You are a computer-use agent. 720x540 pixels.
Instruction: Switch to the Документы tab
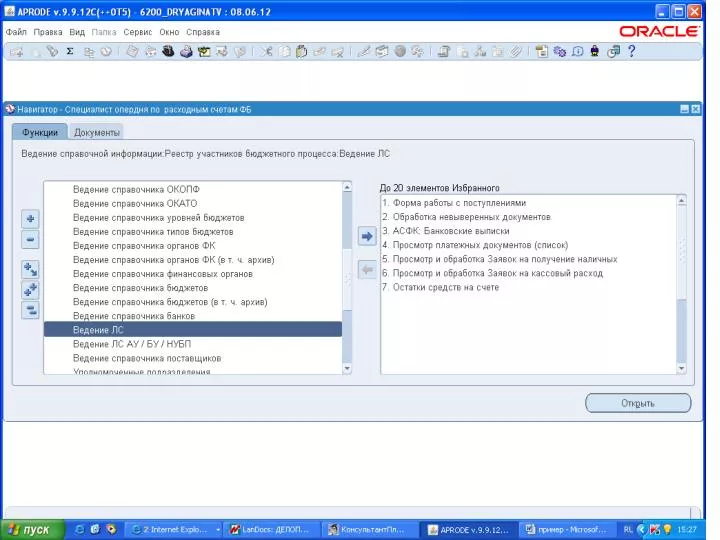coord(97,132)
